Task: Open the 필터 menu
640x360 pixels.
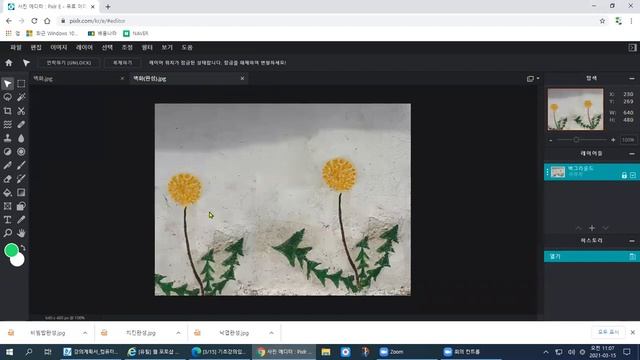Action: (147, 47)
